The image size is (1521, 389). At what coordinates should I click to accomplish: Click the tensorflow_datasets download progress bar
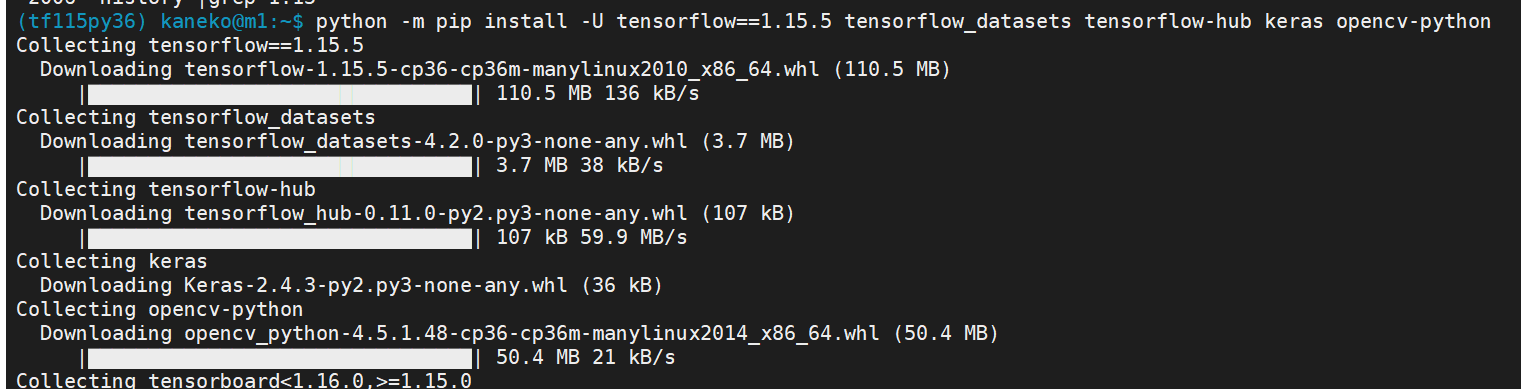tap(280, 166)
